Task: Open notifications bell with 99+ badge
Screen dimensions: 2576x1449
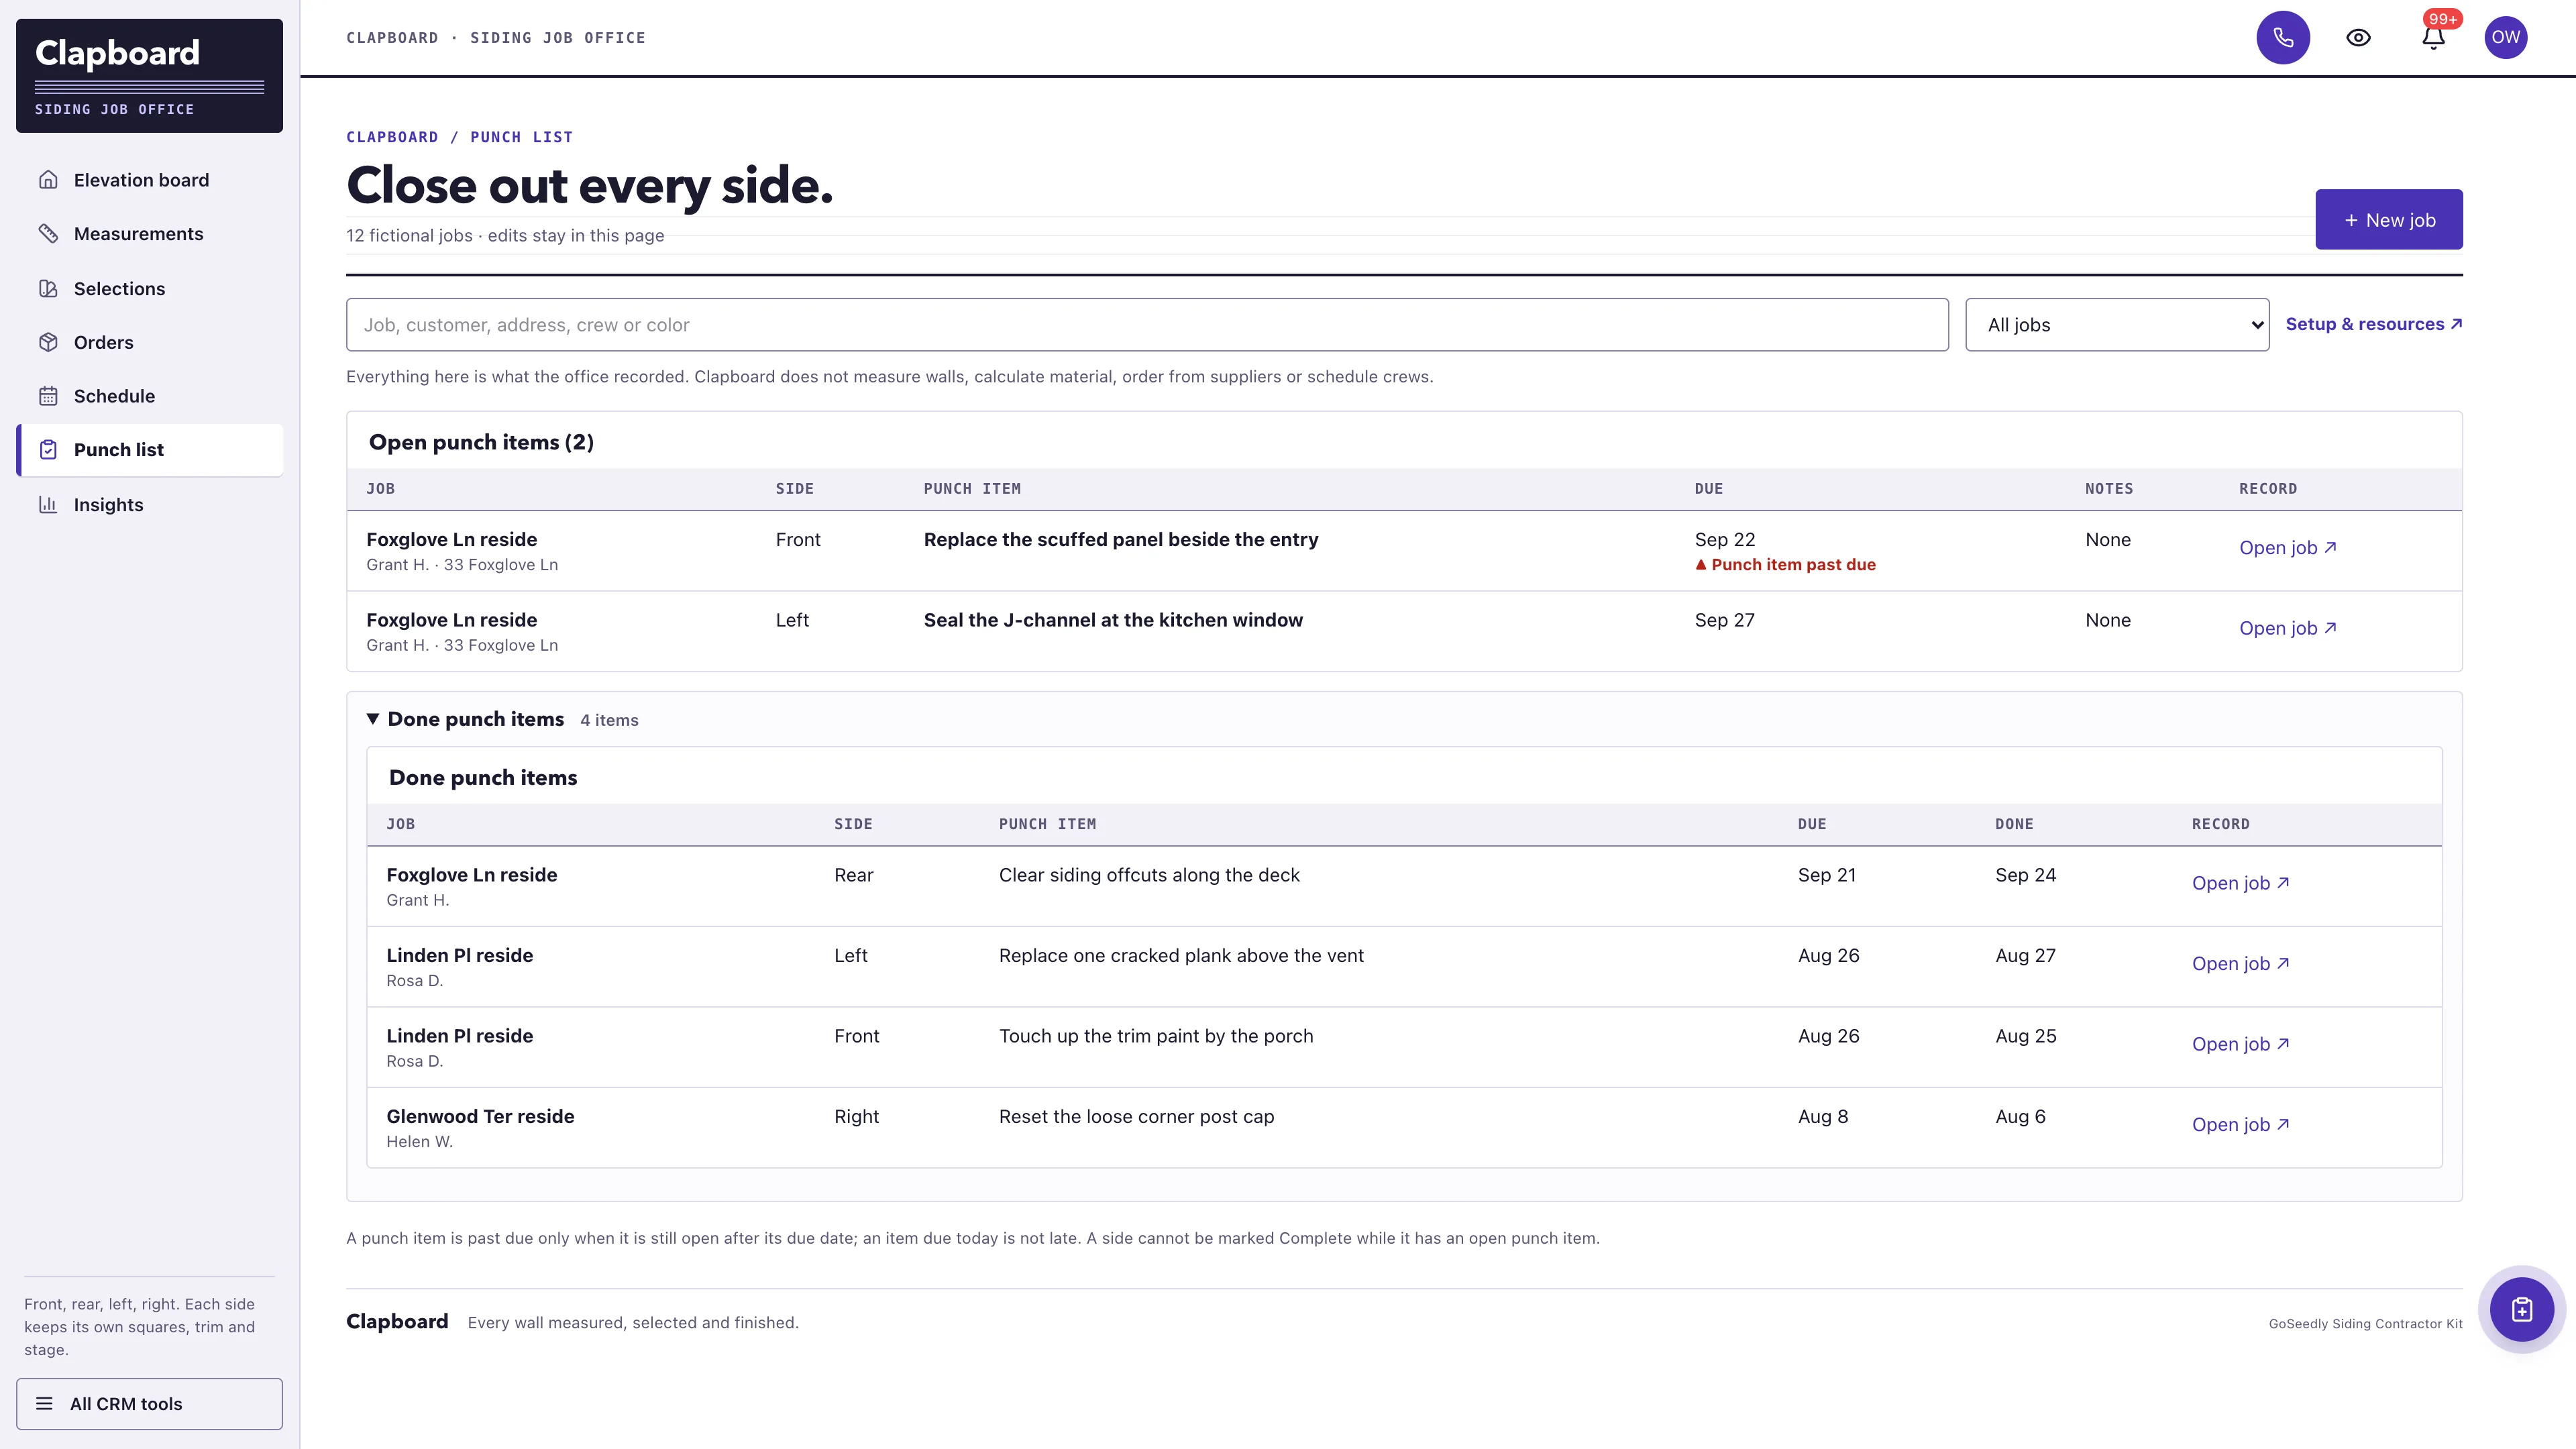Action: click(2433, 38)
